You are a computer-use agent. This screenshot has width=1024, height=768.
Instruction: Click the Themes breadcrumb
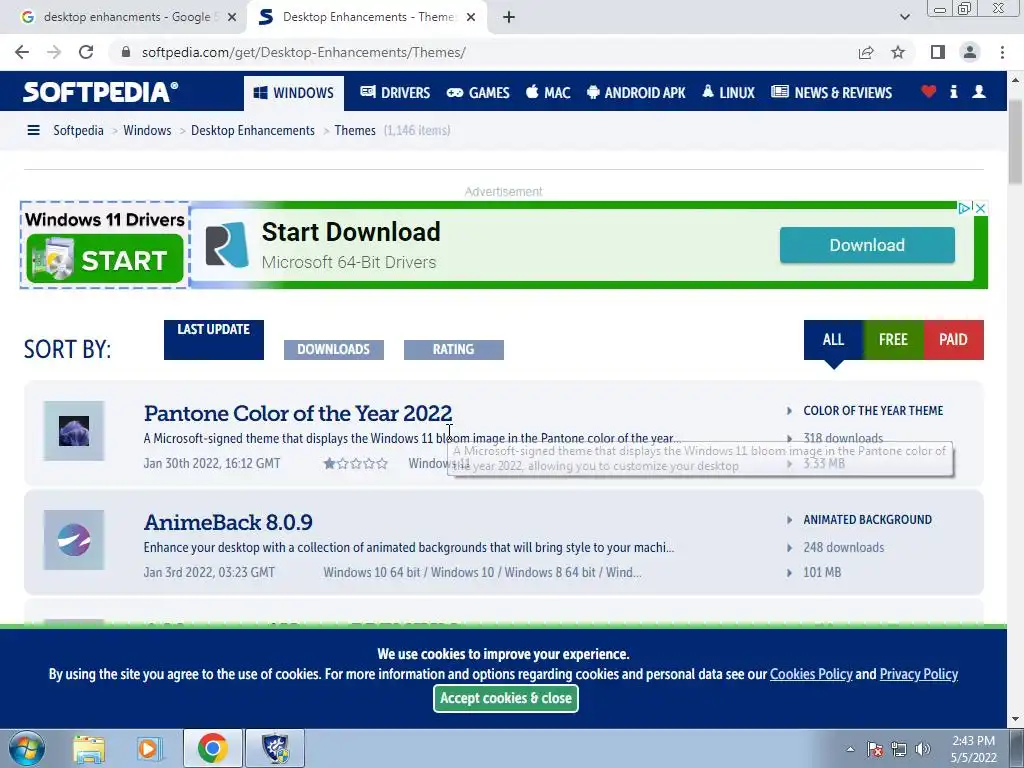coord(355,130)
